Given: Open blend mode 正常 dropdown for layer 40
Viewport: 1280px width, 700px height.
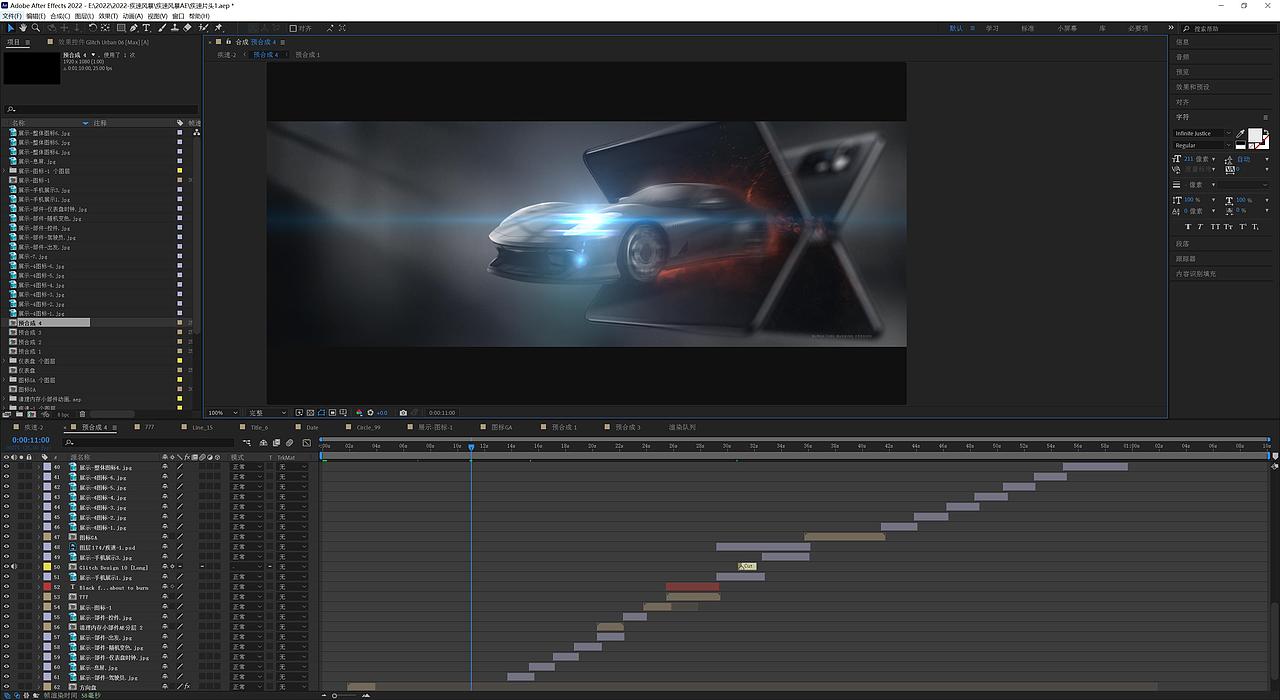Looking at the screenshot, I should (247, 467).
